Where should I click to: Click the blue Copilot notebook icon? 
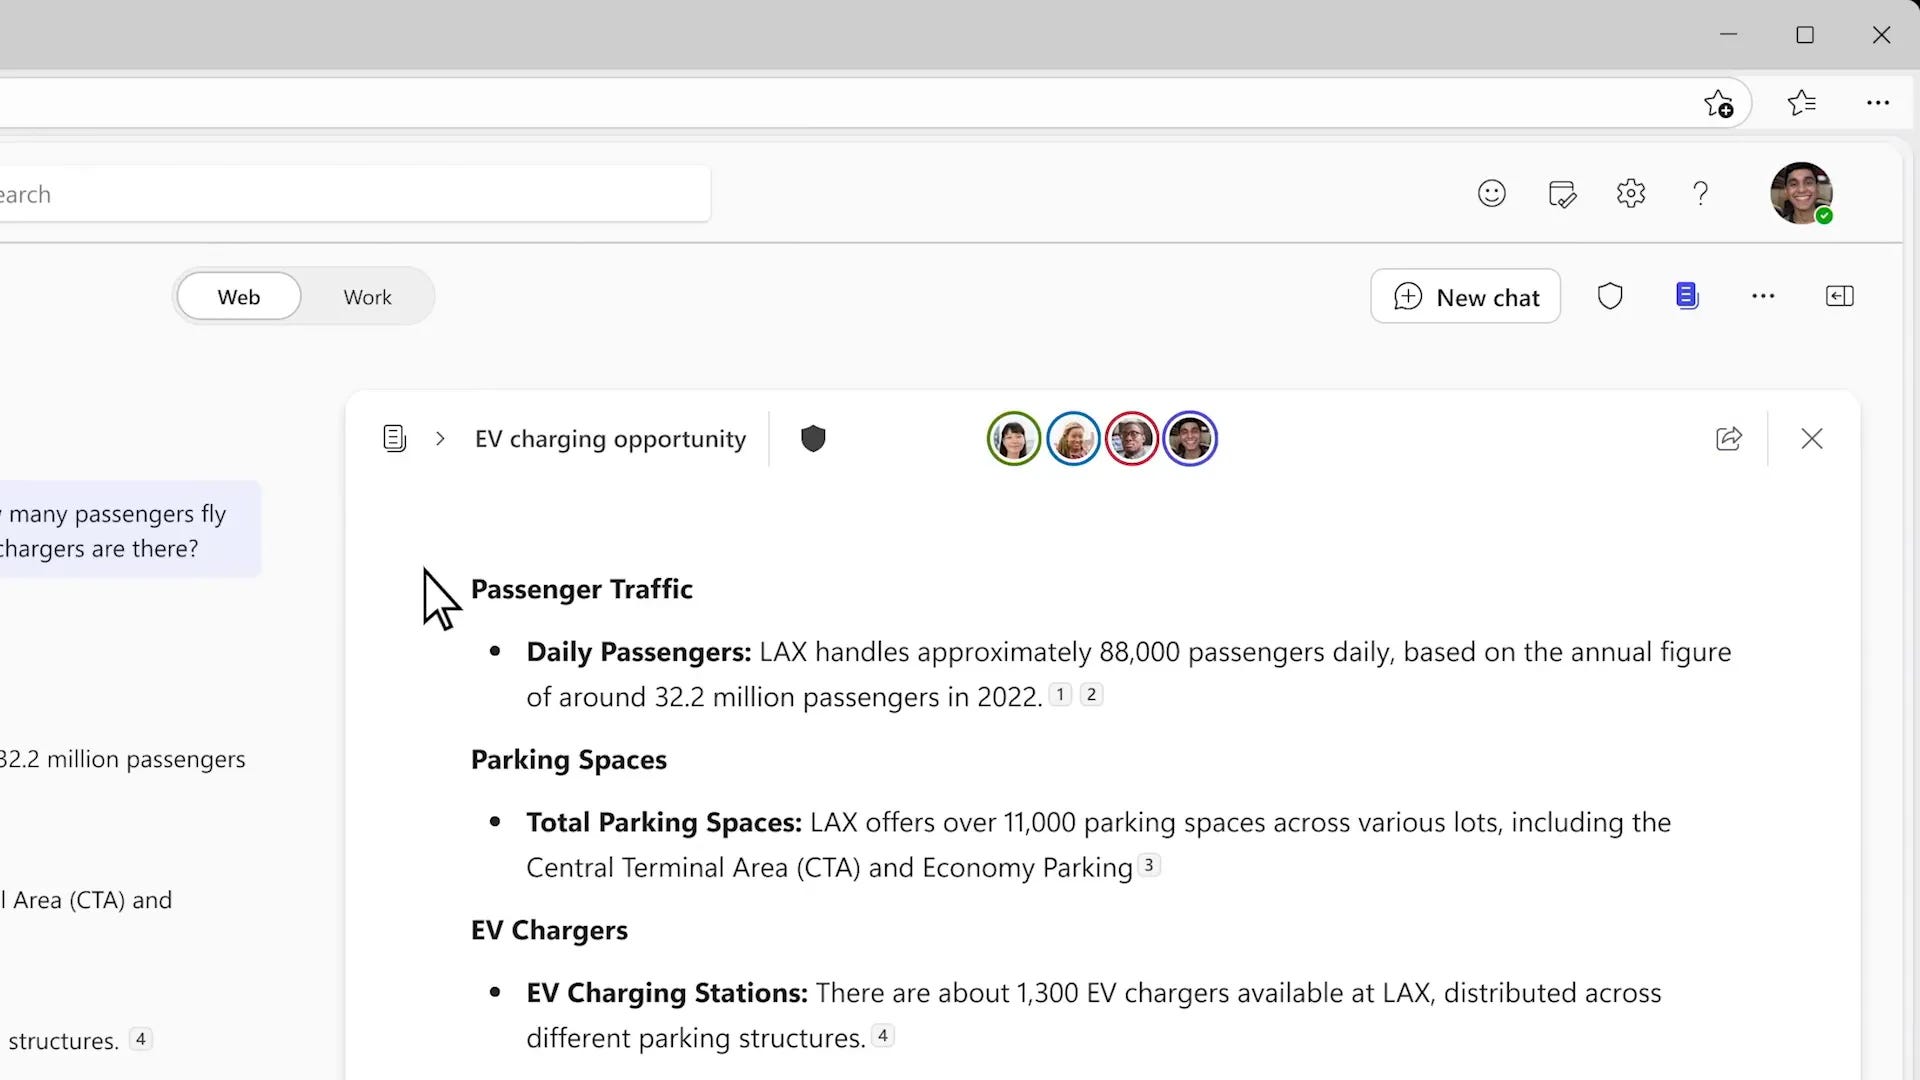(1687, 295)
